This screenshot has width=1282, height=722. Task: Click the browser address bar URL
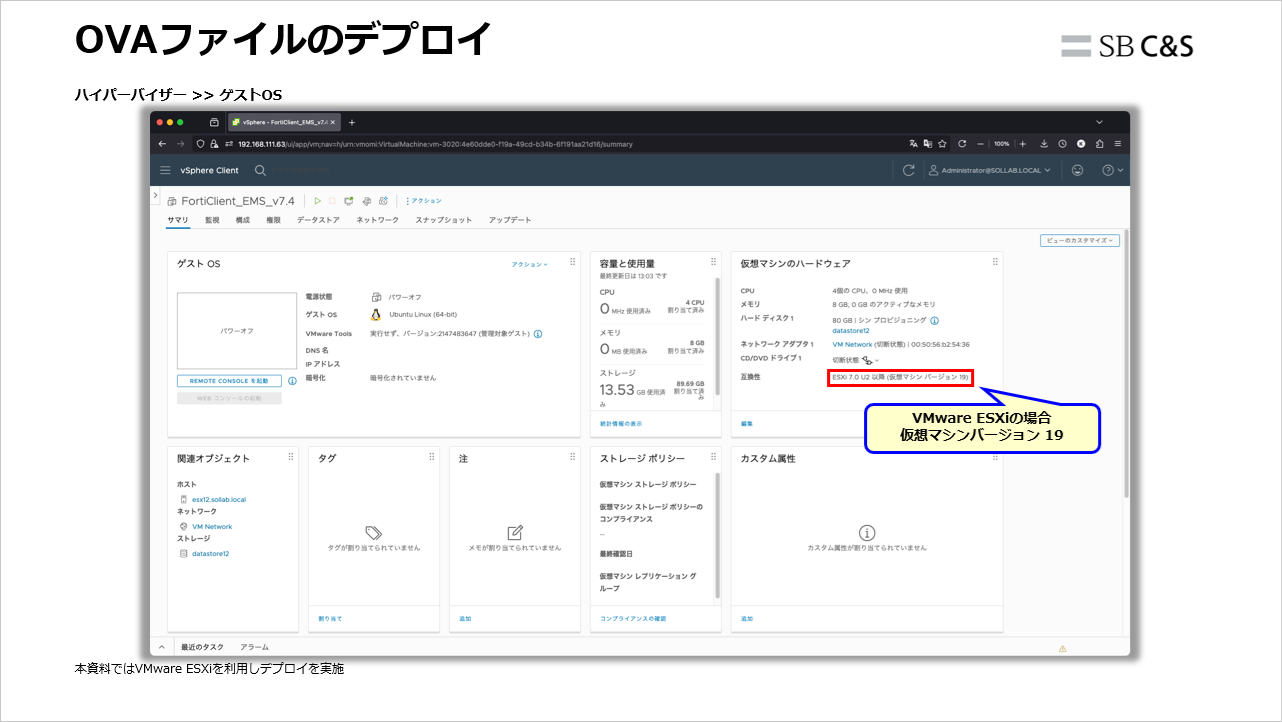(435, 144)
